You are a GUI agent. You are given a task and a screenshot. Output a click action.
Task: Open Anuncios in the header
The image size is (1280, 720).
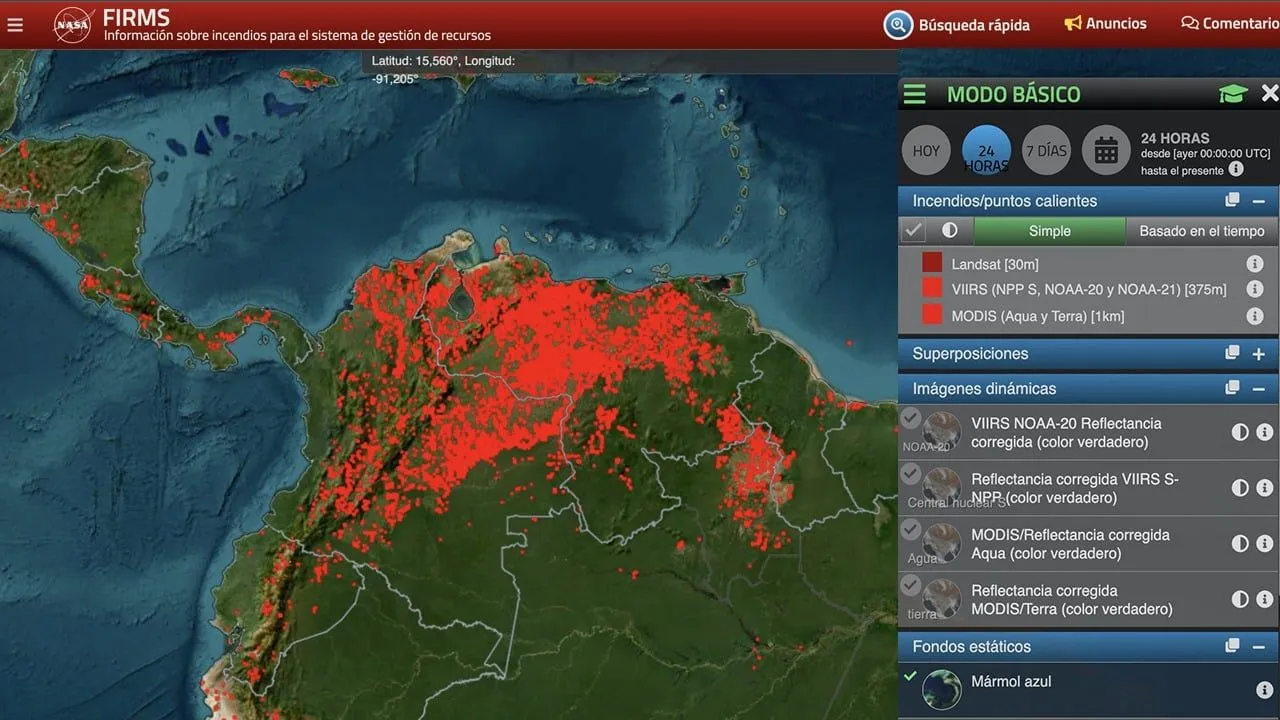point(1105,23)
